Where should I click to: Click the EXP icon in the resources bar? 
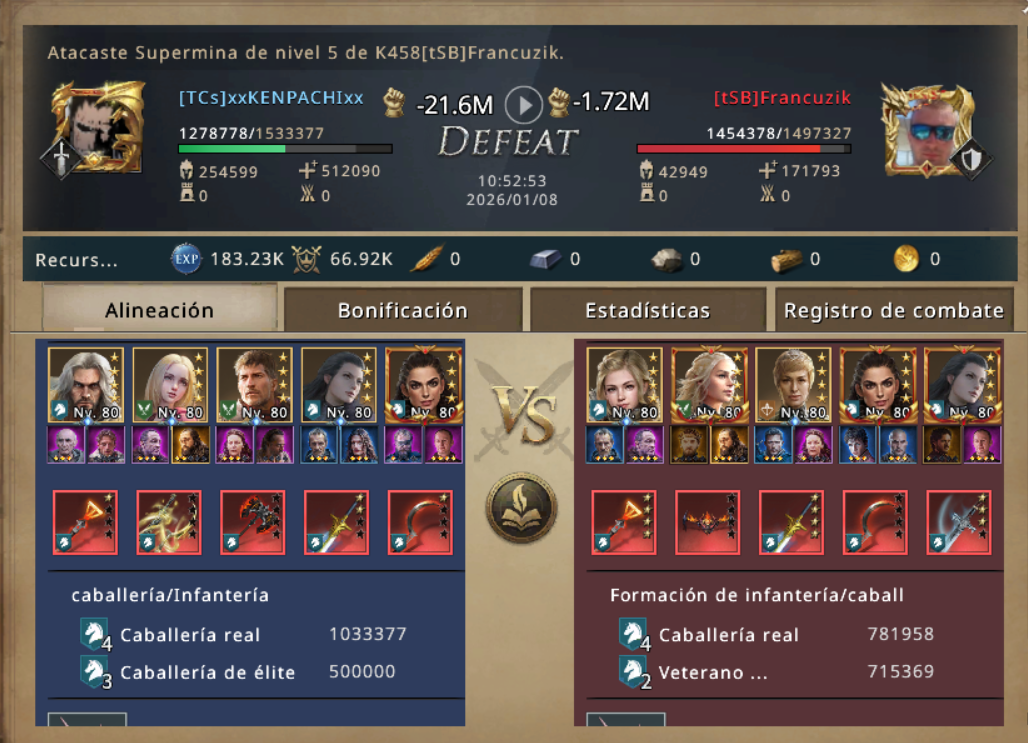click(x=186, y=259)
